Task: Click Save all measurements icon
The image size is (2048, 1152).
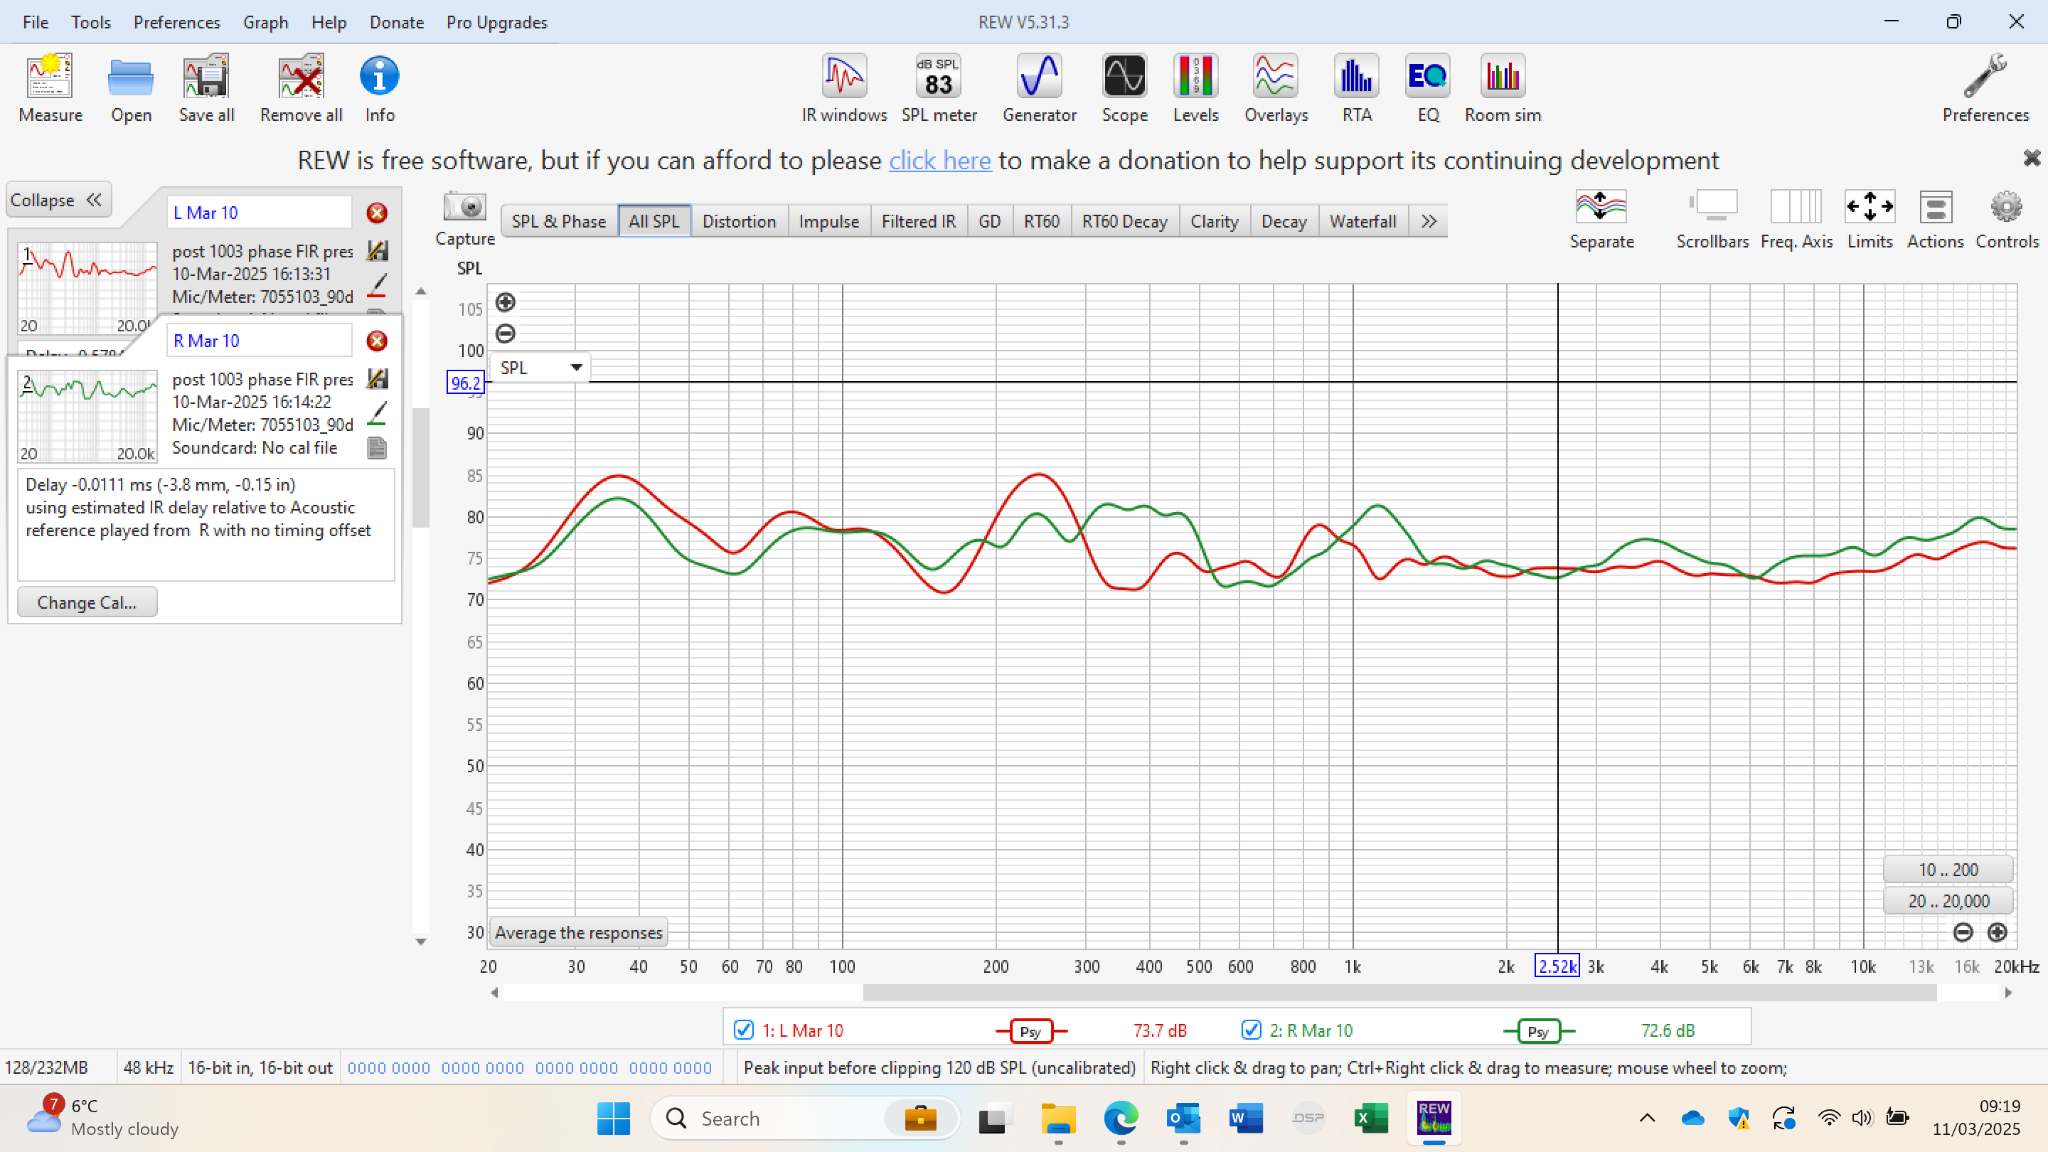Action: click(206, 88)
